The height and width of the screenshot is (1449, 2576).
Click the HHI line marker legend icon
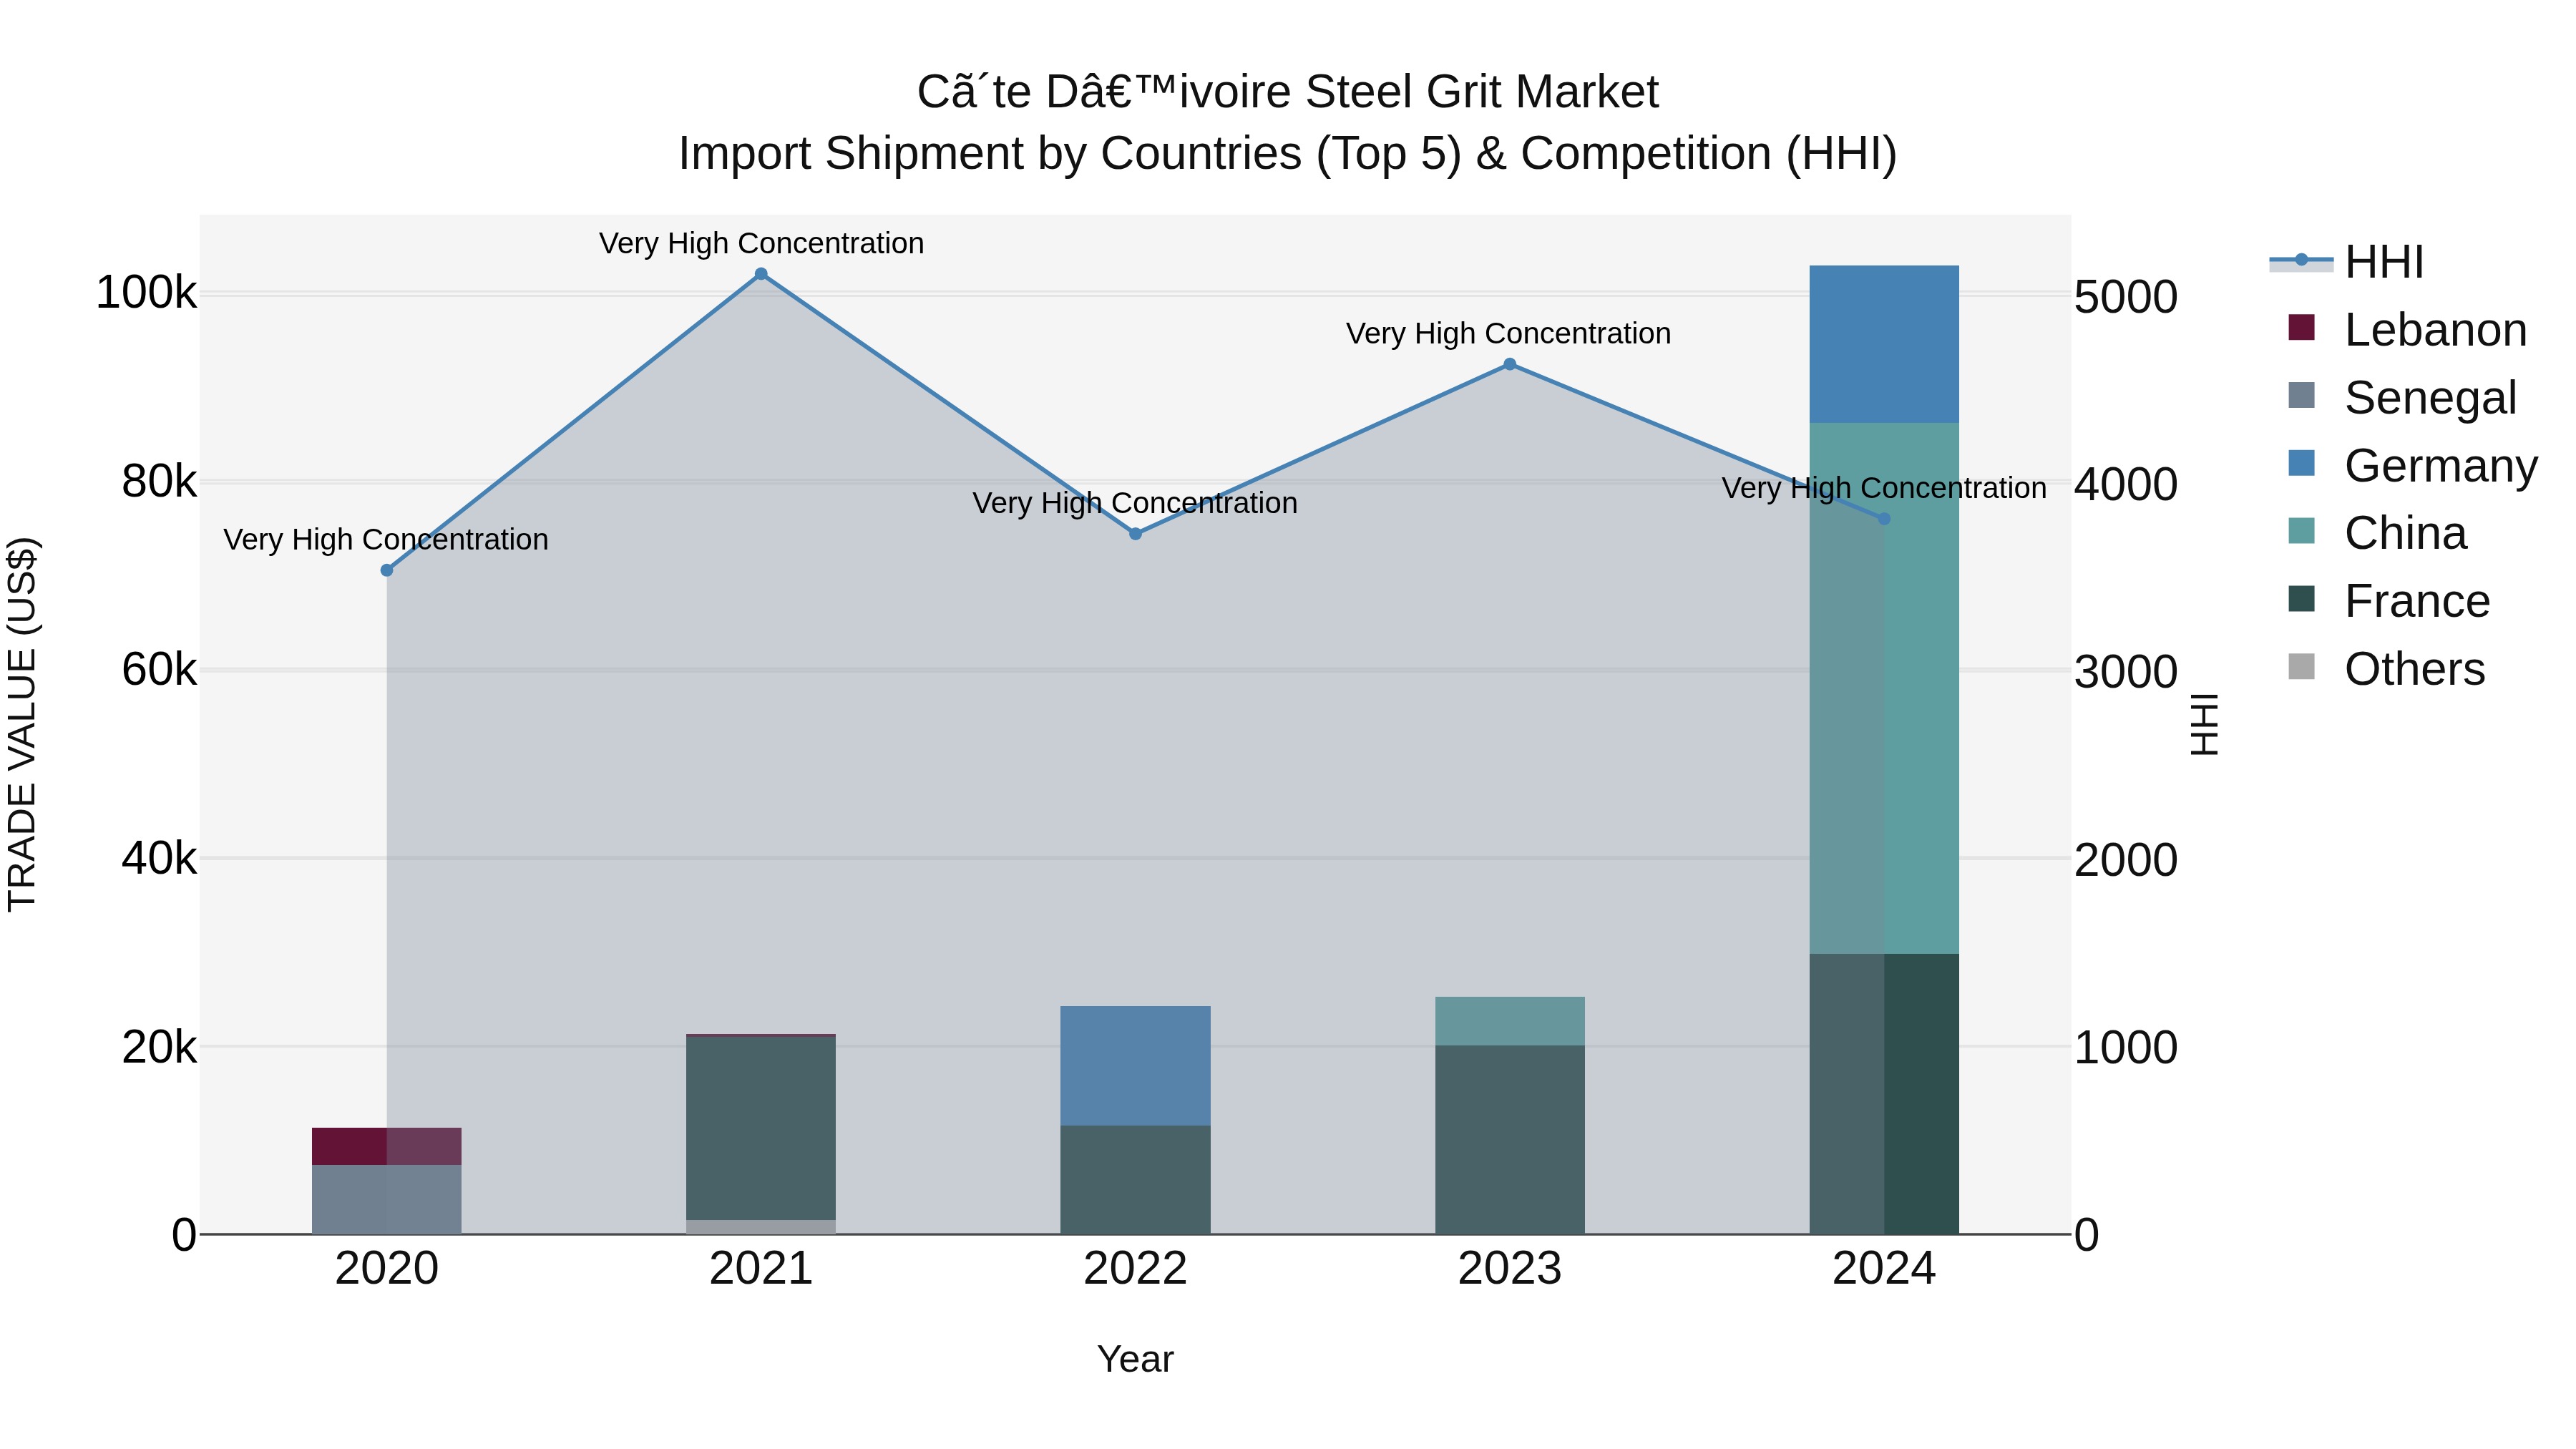coord(2301,261)
